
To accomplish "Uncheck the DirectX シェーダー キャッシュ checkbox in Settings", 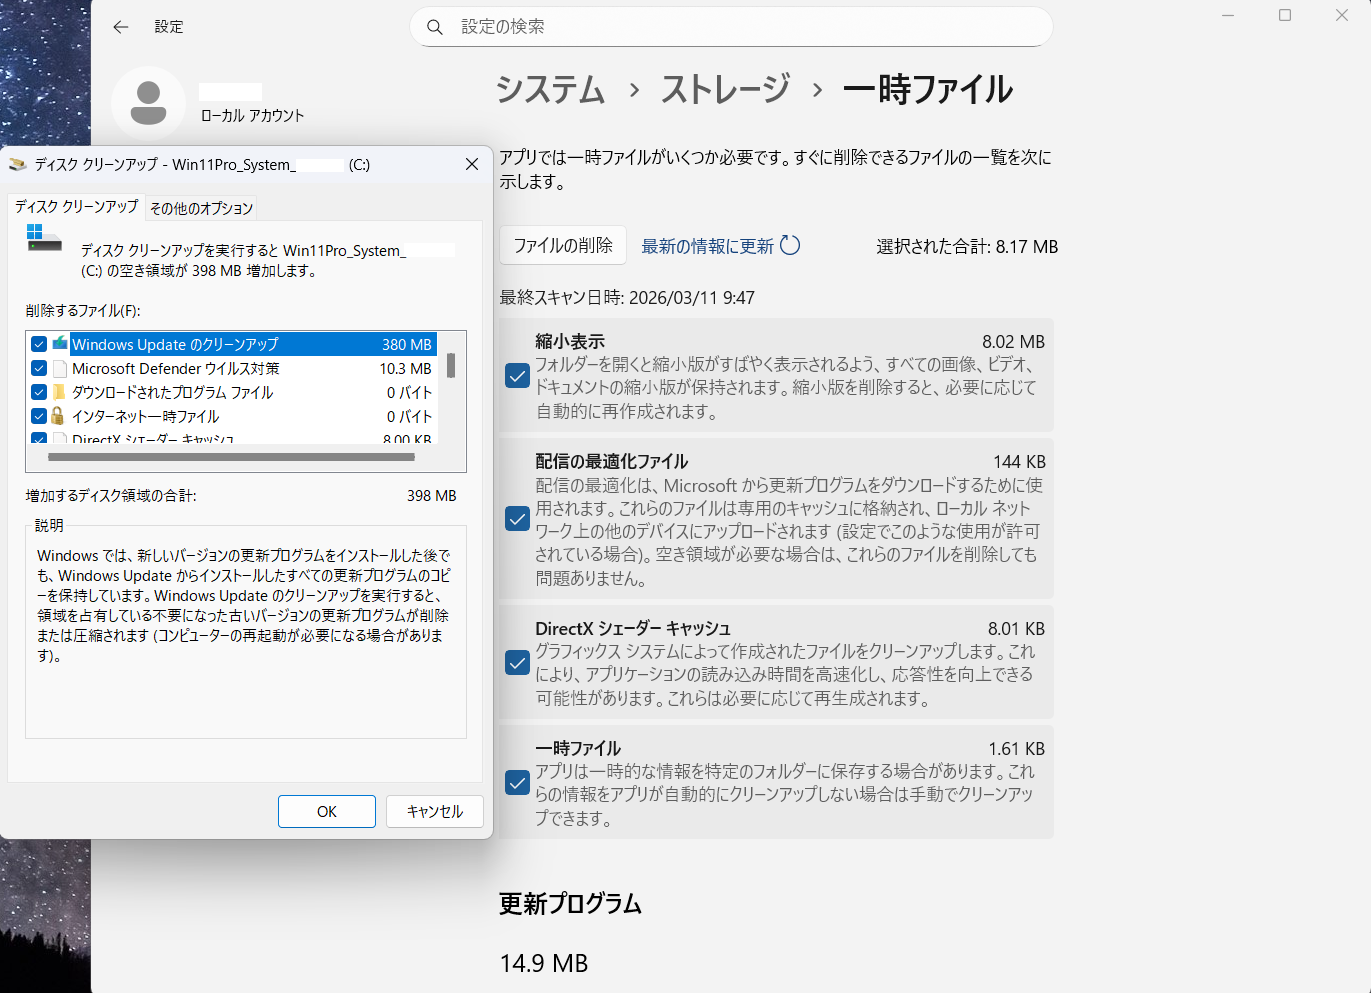I will coord(517,663).
